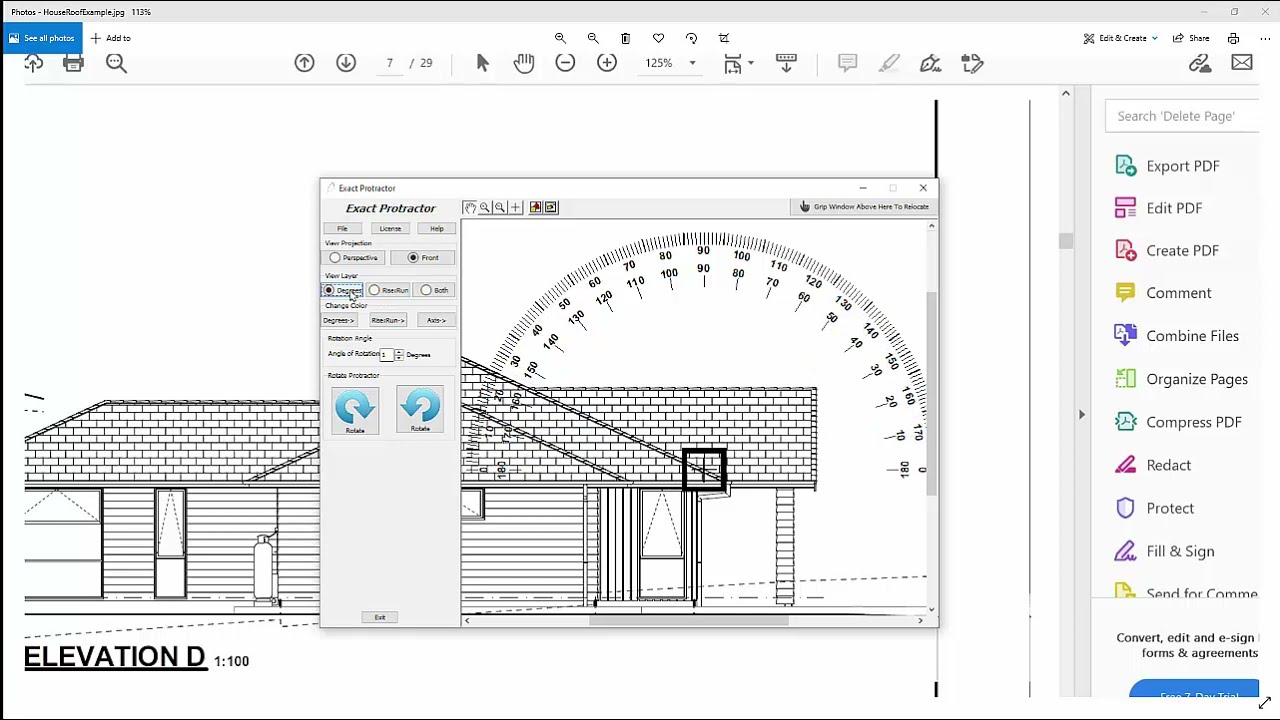Screen dimensions: 1280x720
Task: Click the Photos print icon
Action: tap(1233, 38)
